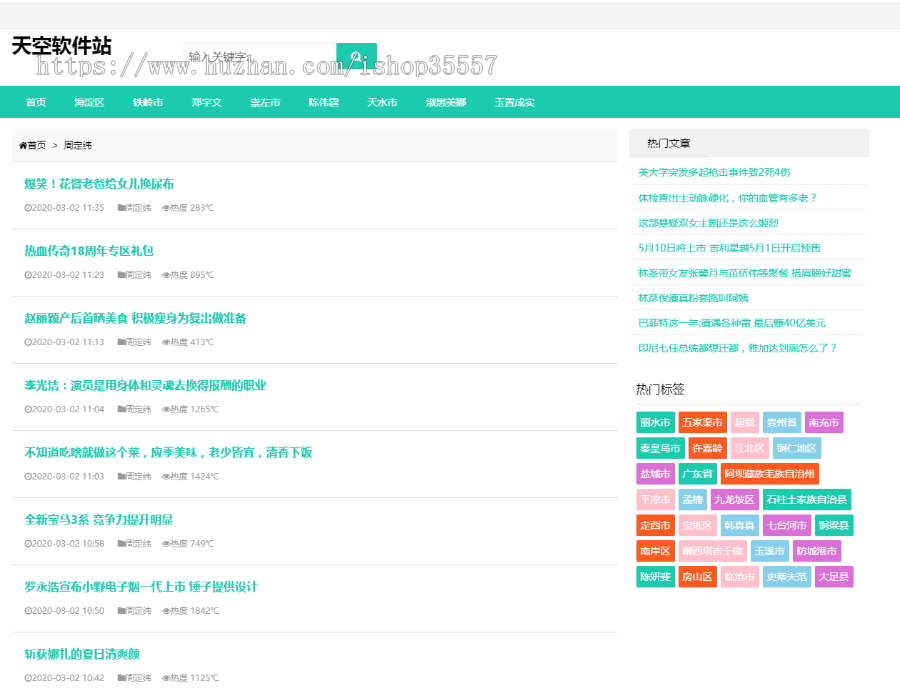Click the eye icon beside 热度 1265℃
Image resolution: width=900 pixels, height=691 pixels.
tap(166, 409)
